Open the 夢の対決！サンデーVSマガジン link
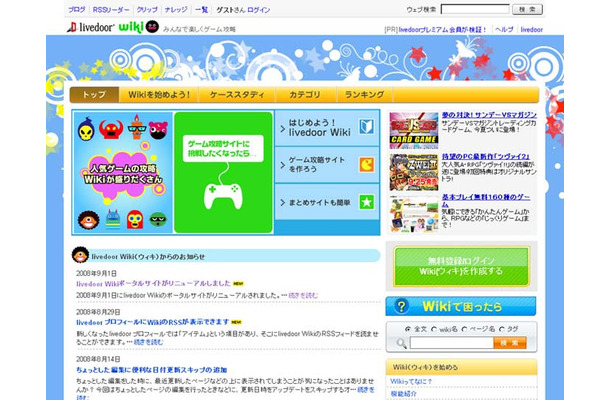The height and width of the screenshot is (400, 610). (489, 115)
